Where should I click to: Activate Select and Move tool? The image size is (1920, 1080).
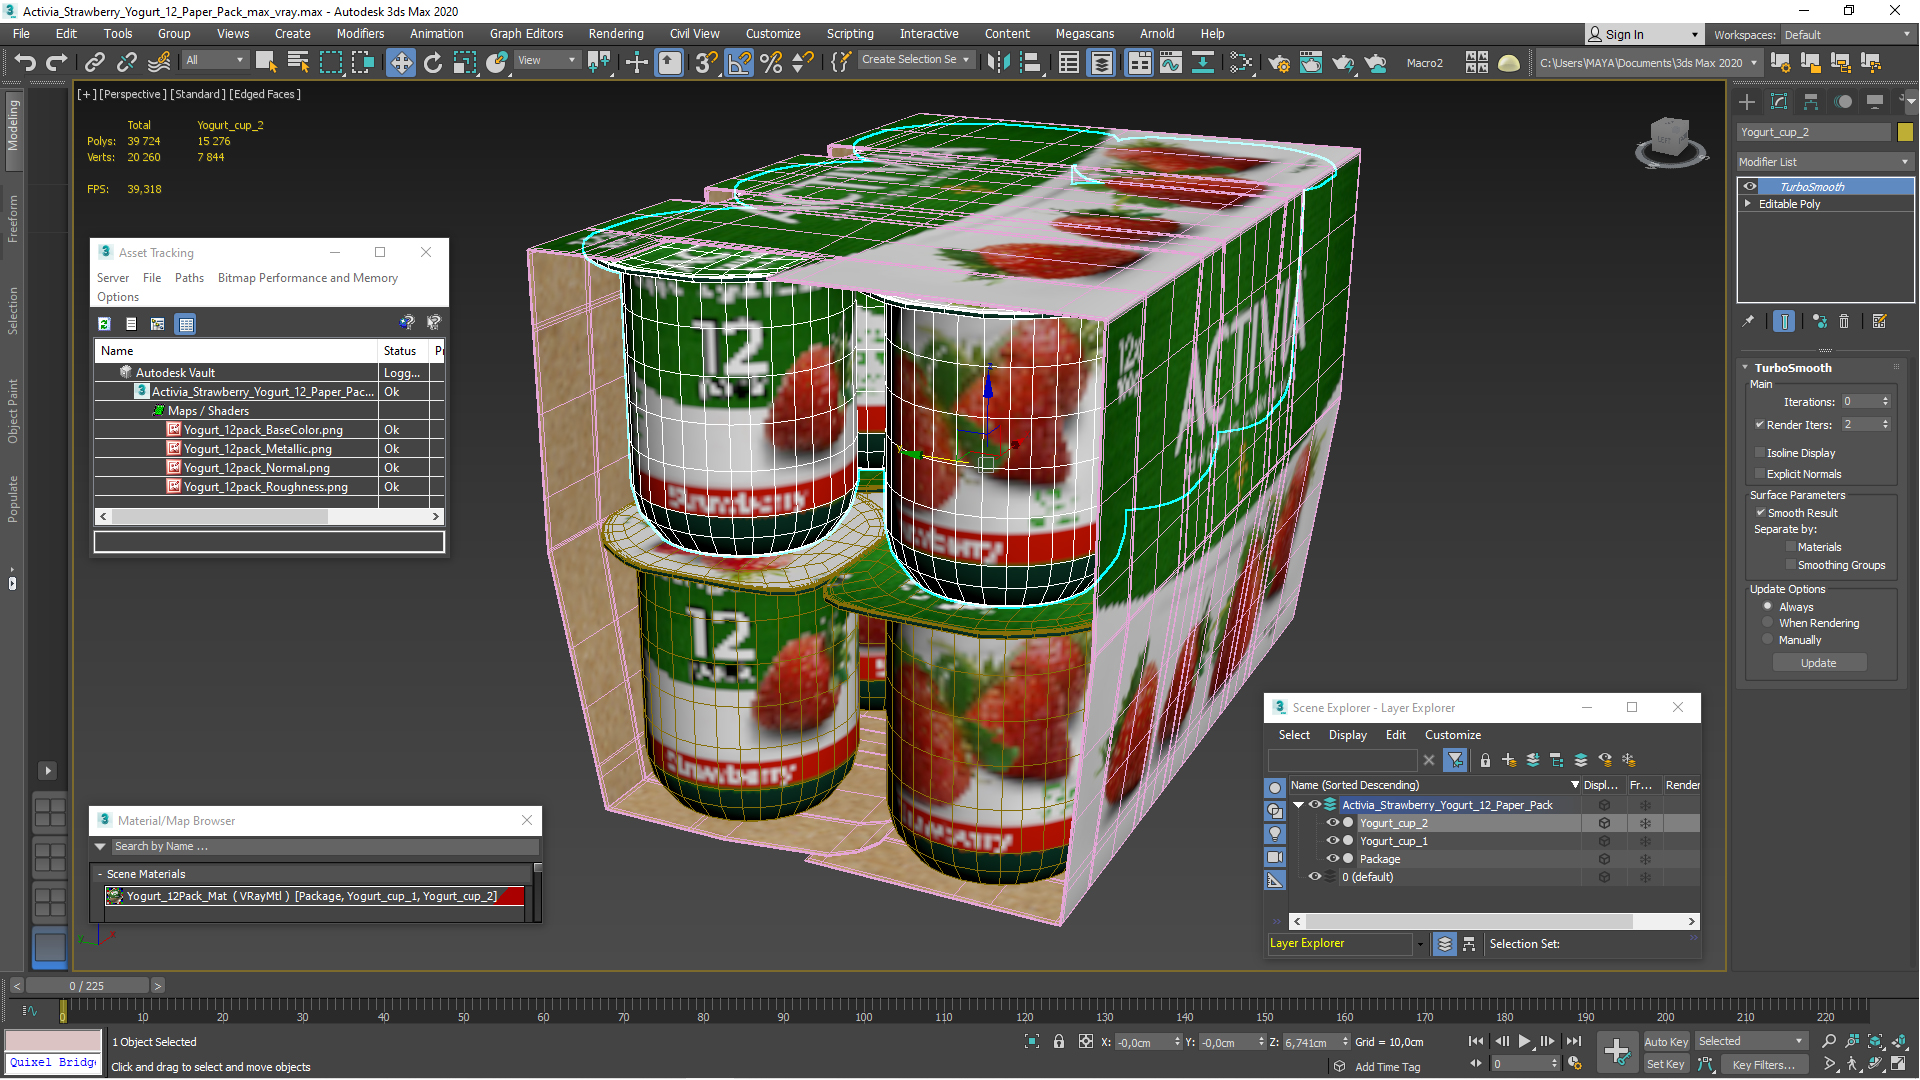click(x=400, y=62)
